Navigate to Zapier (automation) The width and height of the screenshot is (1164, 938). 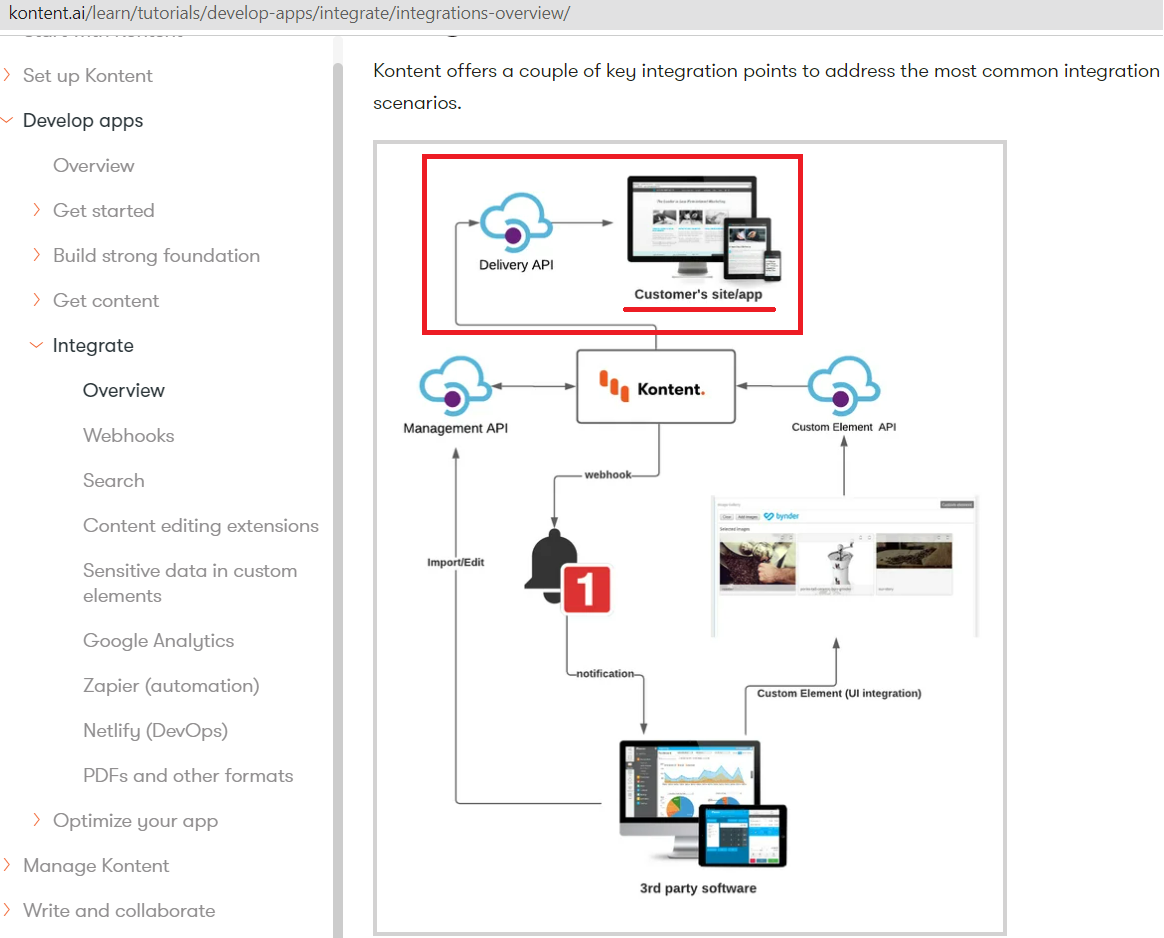(170, 685)
